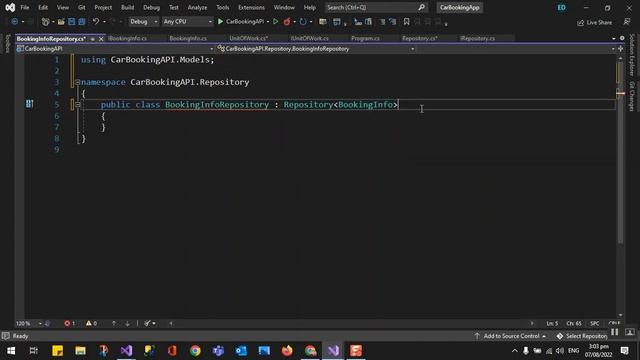Open the Test menu
Viewport: 640px width, 360px height.
pyautogui.click(x=173, y=7)
